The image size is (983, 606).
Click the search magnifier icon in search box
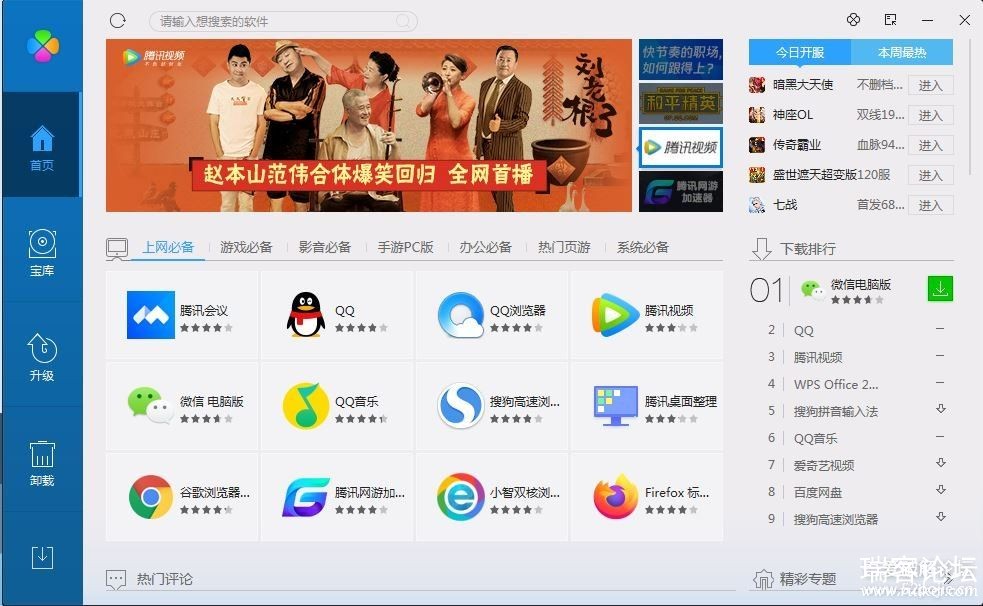(404, 21)
